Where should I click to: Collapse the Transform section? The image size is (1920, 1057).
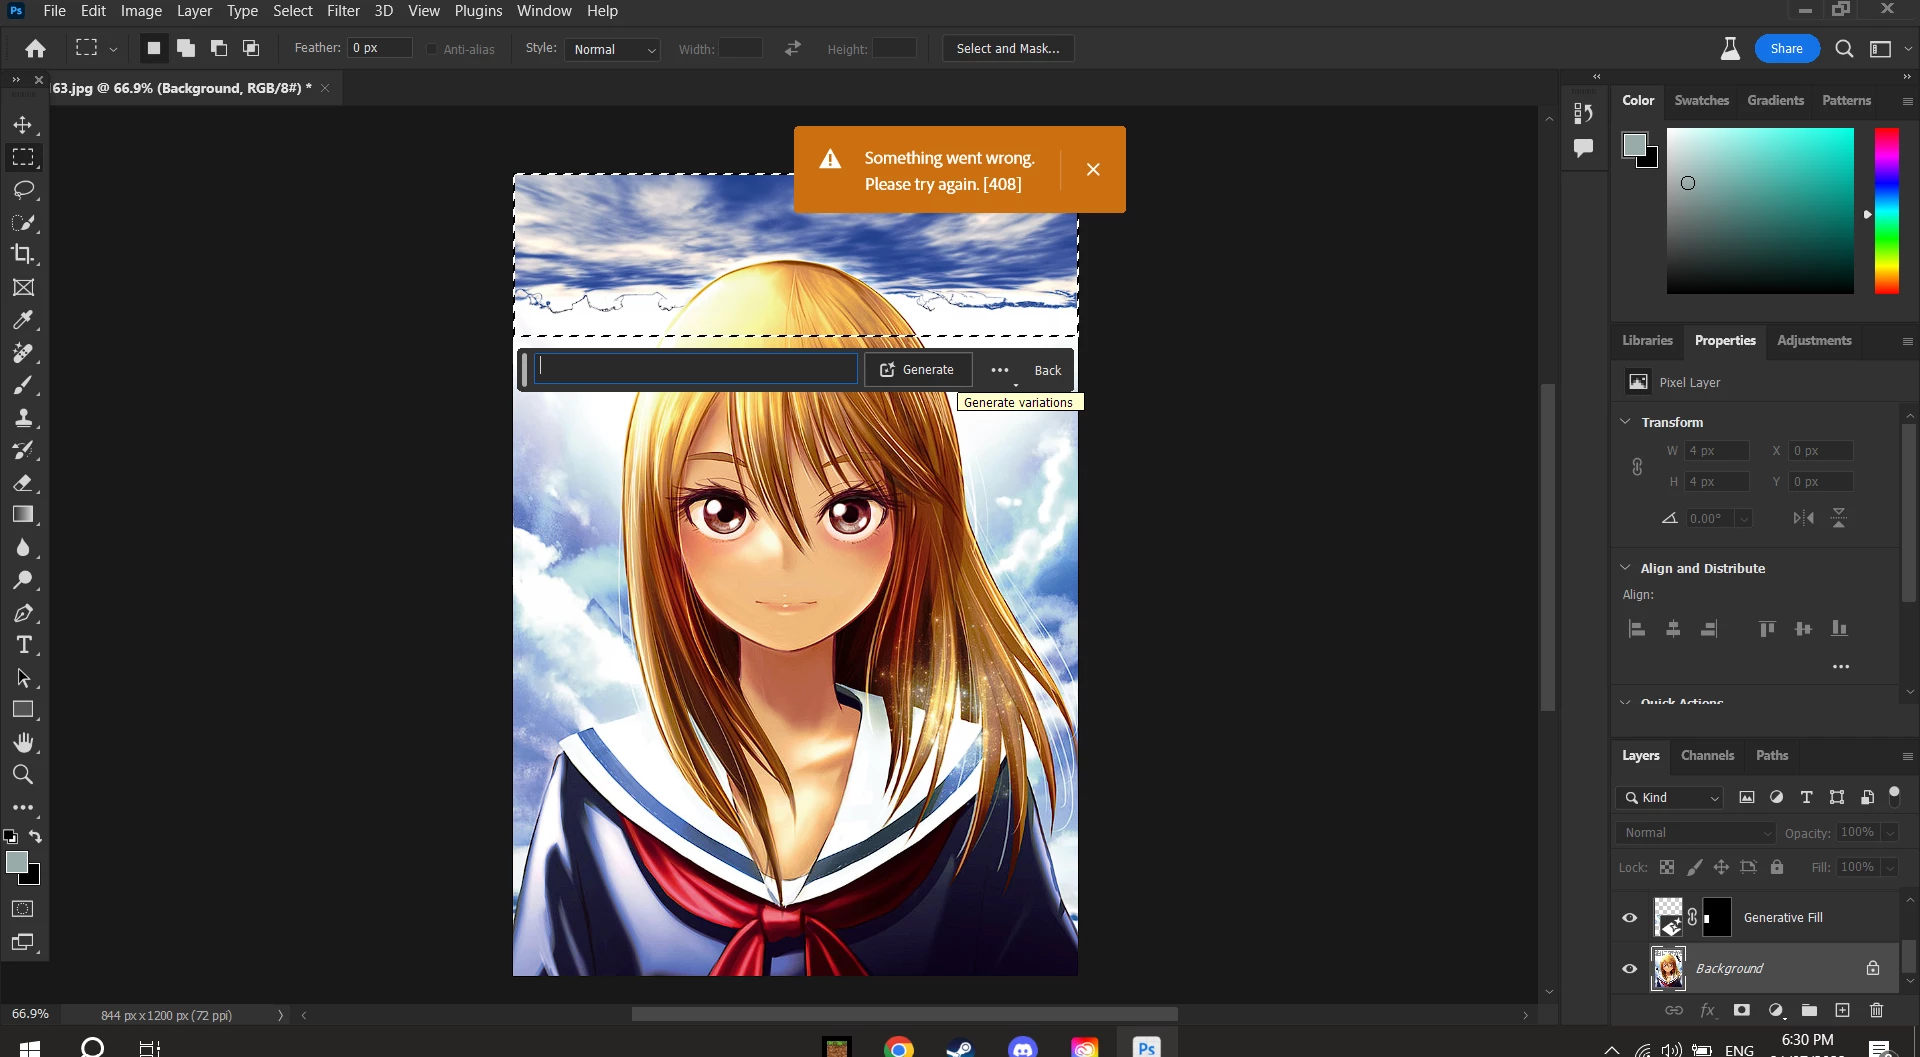1626,422
